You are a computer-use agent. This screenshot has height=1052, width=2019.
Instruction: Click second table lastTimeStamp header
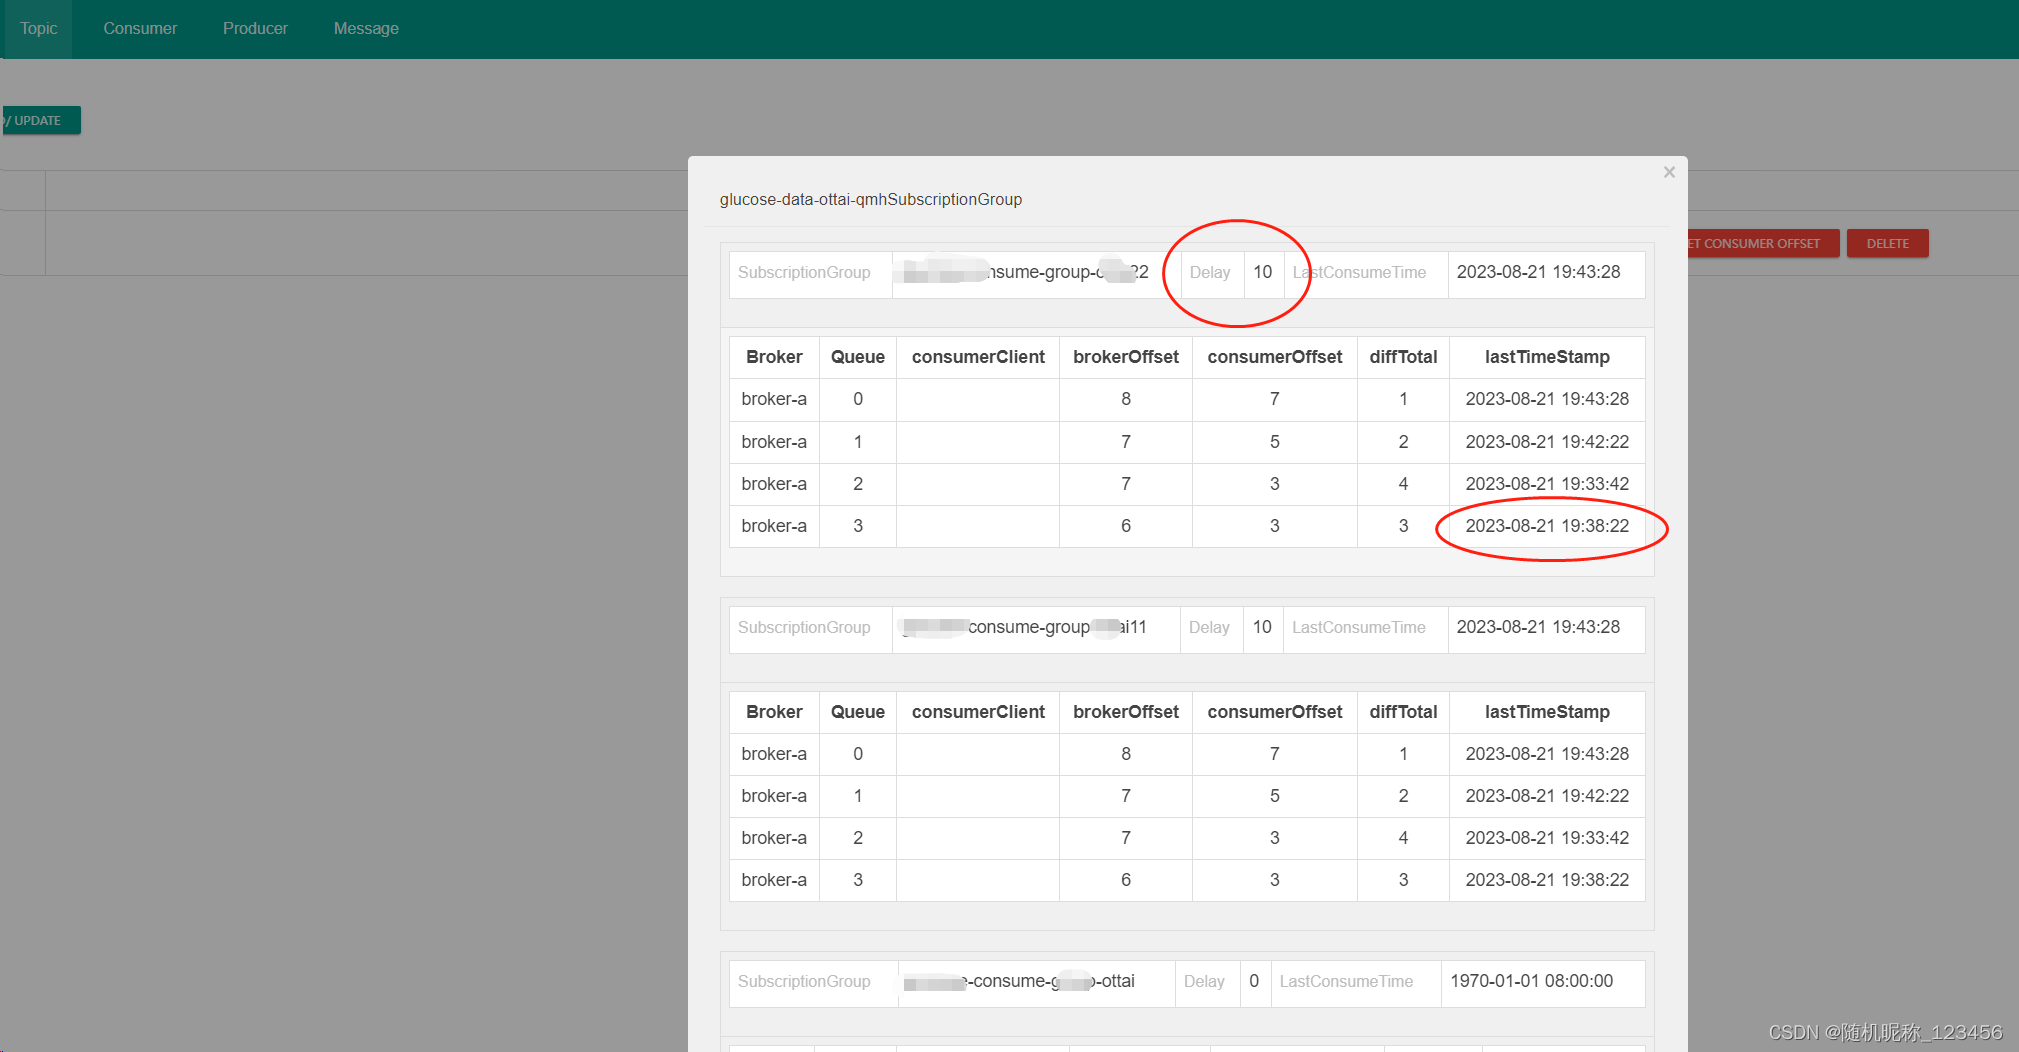[1547, 712]
